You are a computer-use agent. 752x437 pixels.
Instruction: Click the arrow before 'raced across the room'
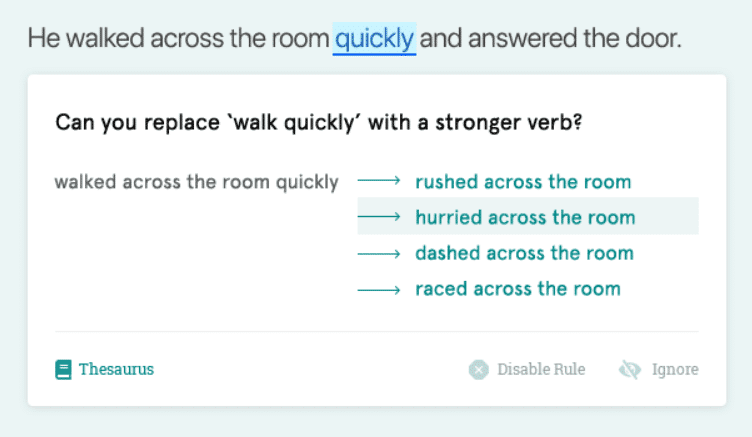point(379,290)
